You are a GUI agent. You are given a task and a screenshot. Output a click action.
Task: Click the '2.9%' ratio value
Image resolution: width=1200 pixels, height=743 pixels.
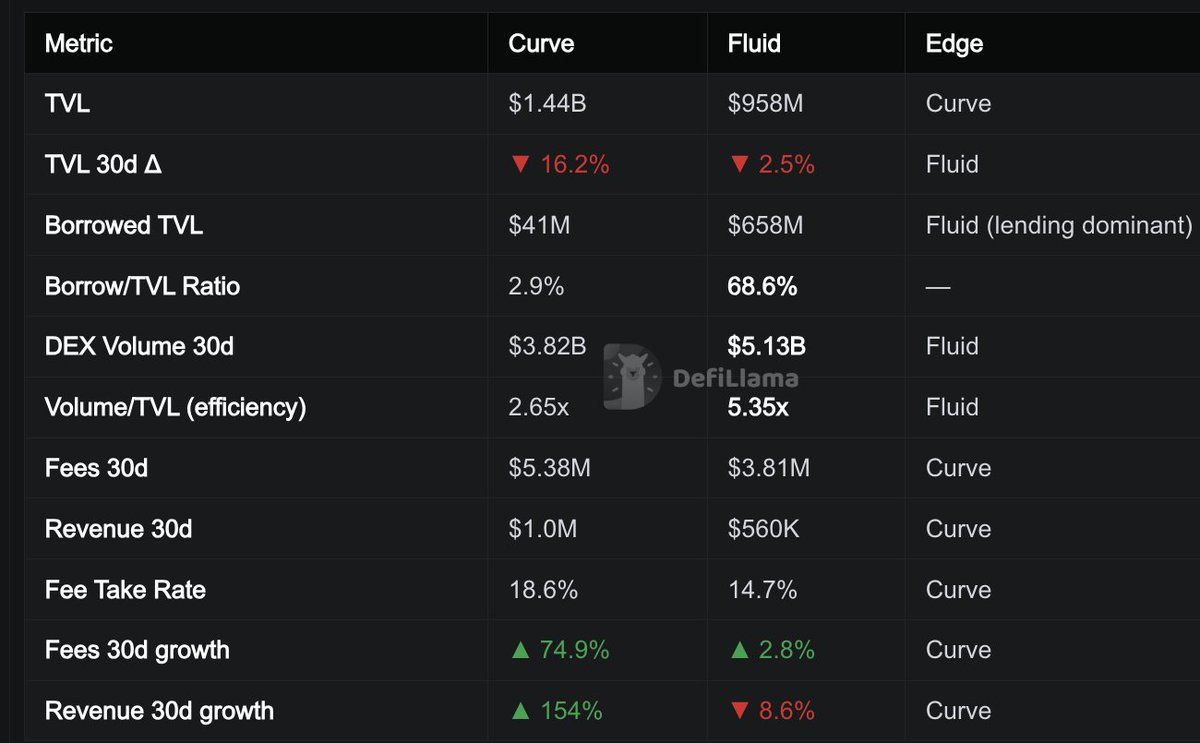coord(536,287)
